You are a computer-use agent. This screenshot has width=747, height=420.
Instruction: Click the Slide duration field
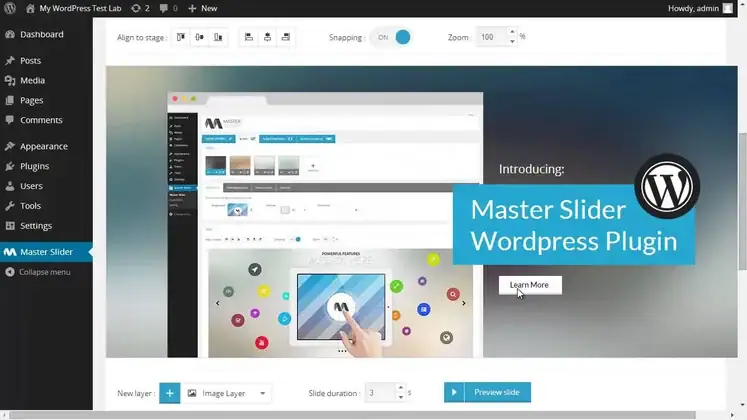point(380,393)
